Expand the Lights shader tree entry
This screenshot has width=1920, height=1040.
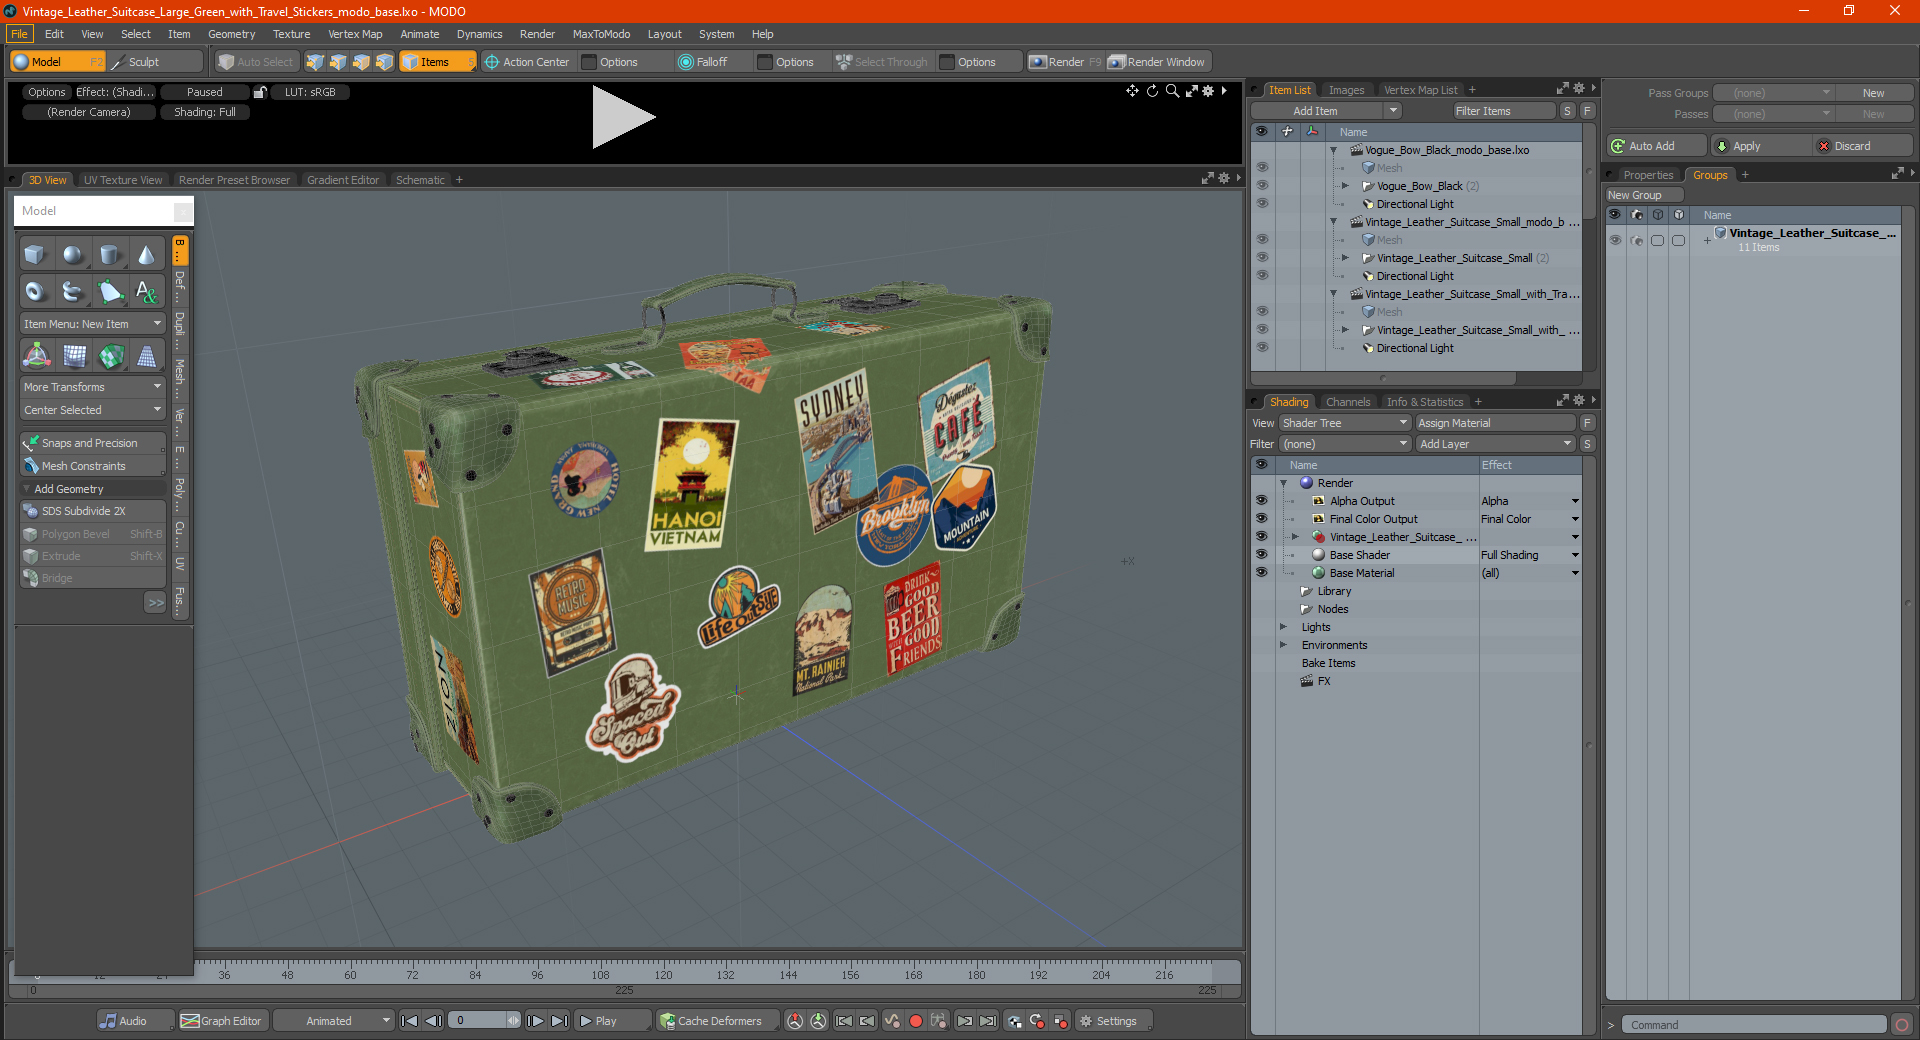click(1283, 627)
